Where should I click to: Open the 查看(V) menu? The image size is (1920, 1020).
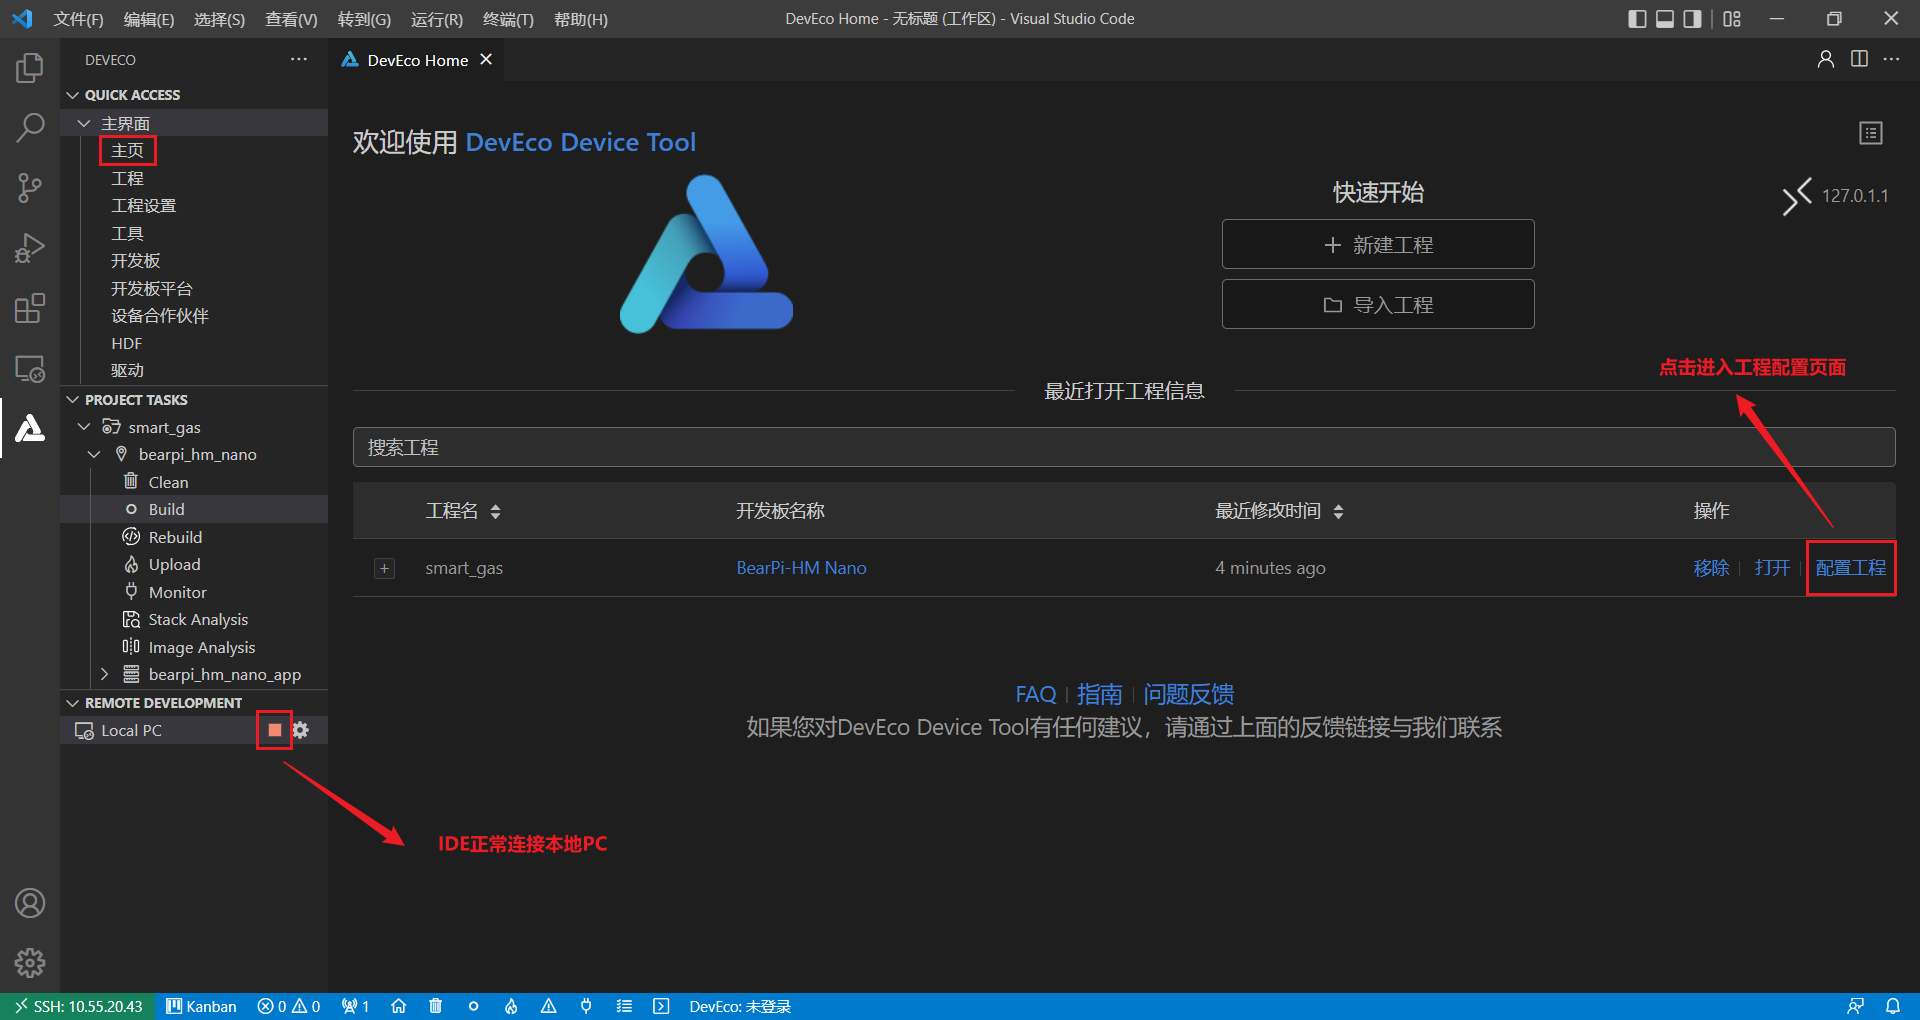click(291, 19)
